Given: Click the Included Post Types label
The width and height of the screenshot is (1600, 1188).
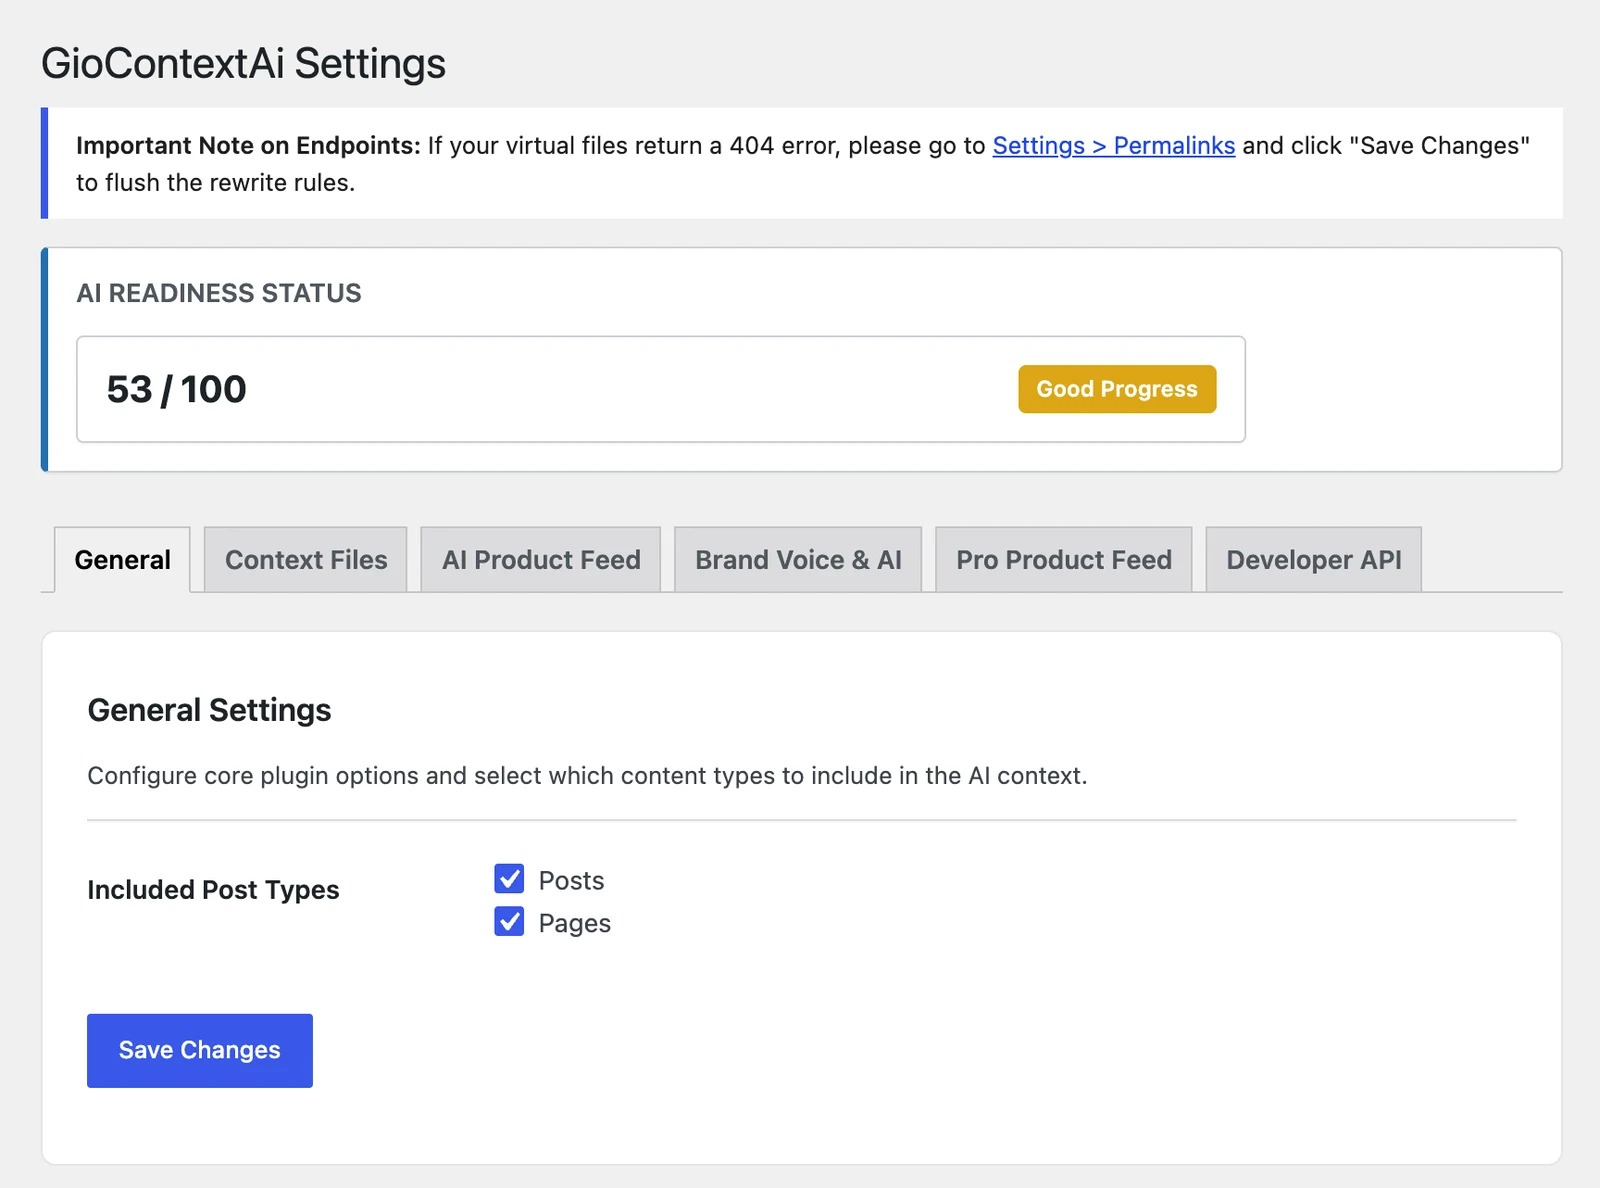Looking at the screenshot, I should 214,890.
